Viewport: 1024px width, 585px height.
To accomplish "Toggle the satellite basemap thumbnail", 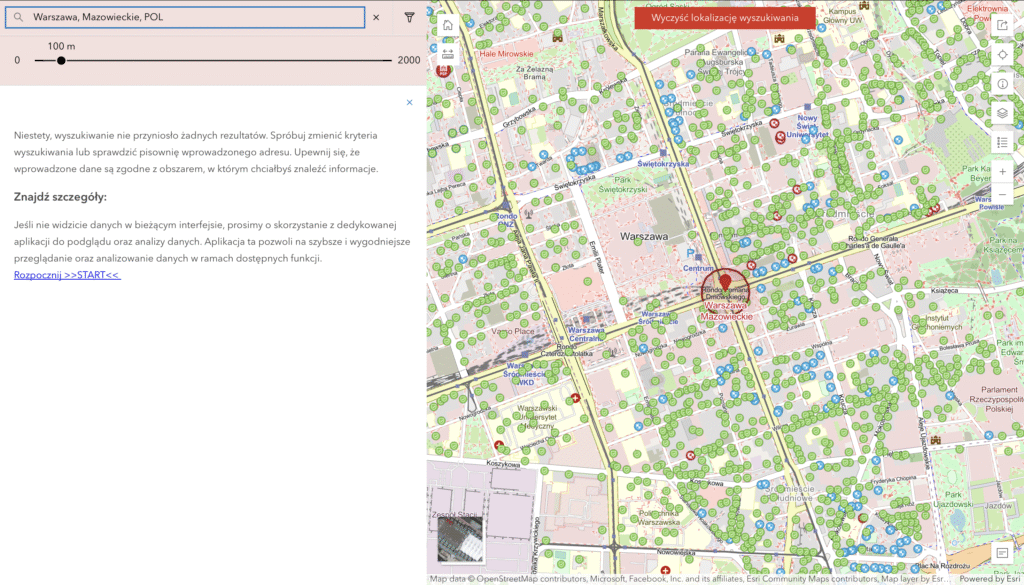I will [x=460, y=538].
